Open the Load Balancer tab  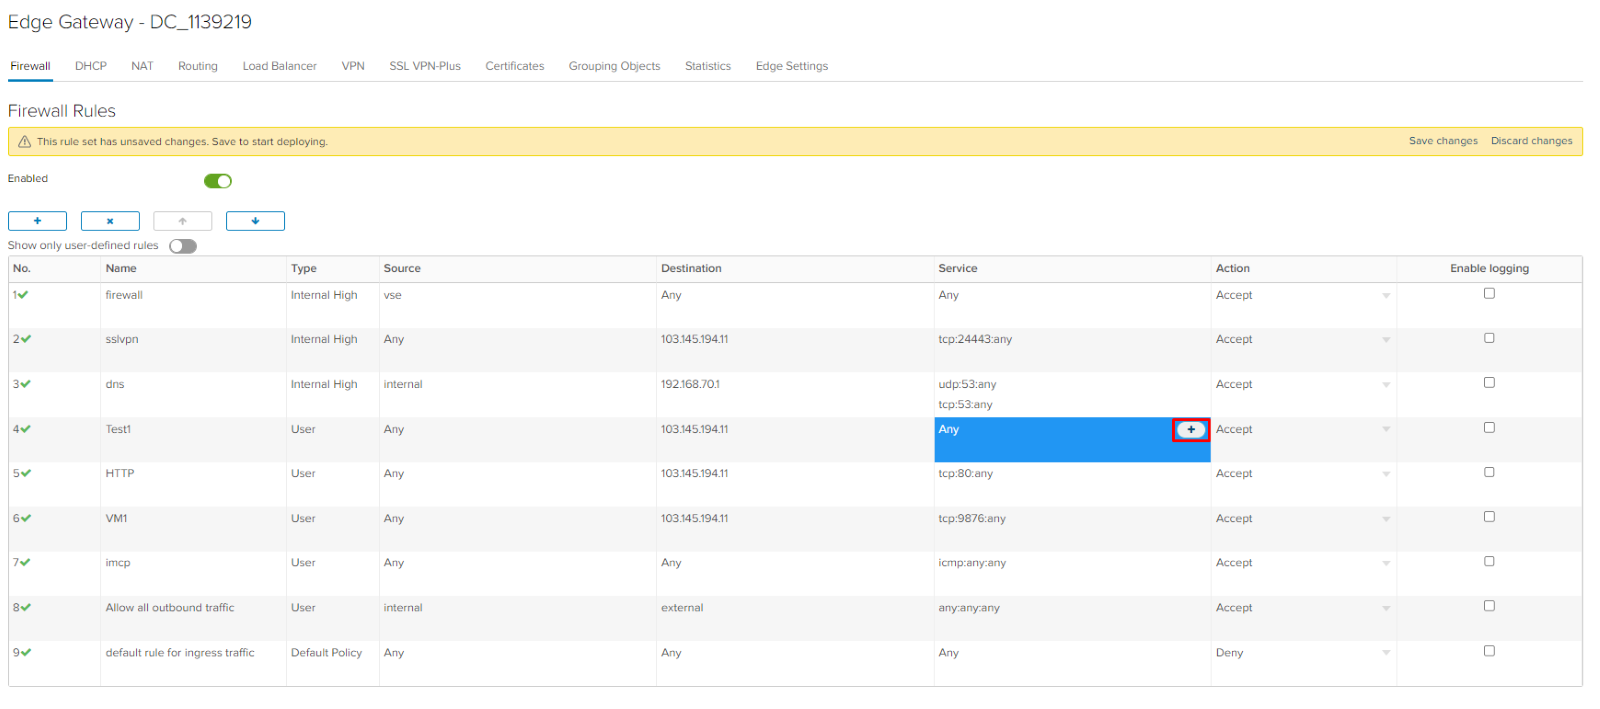point(279,66)
